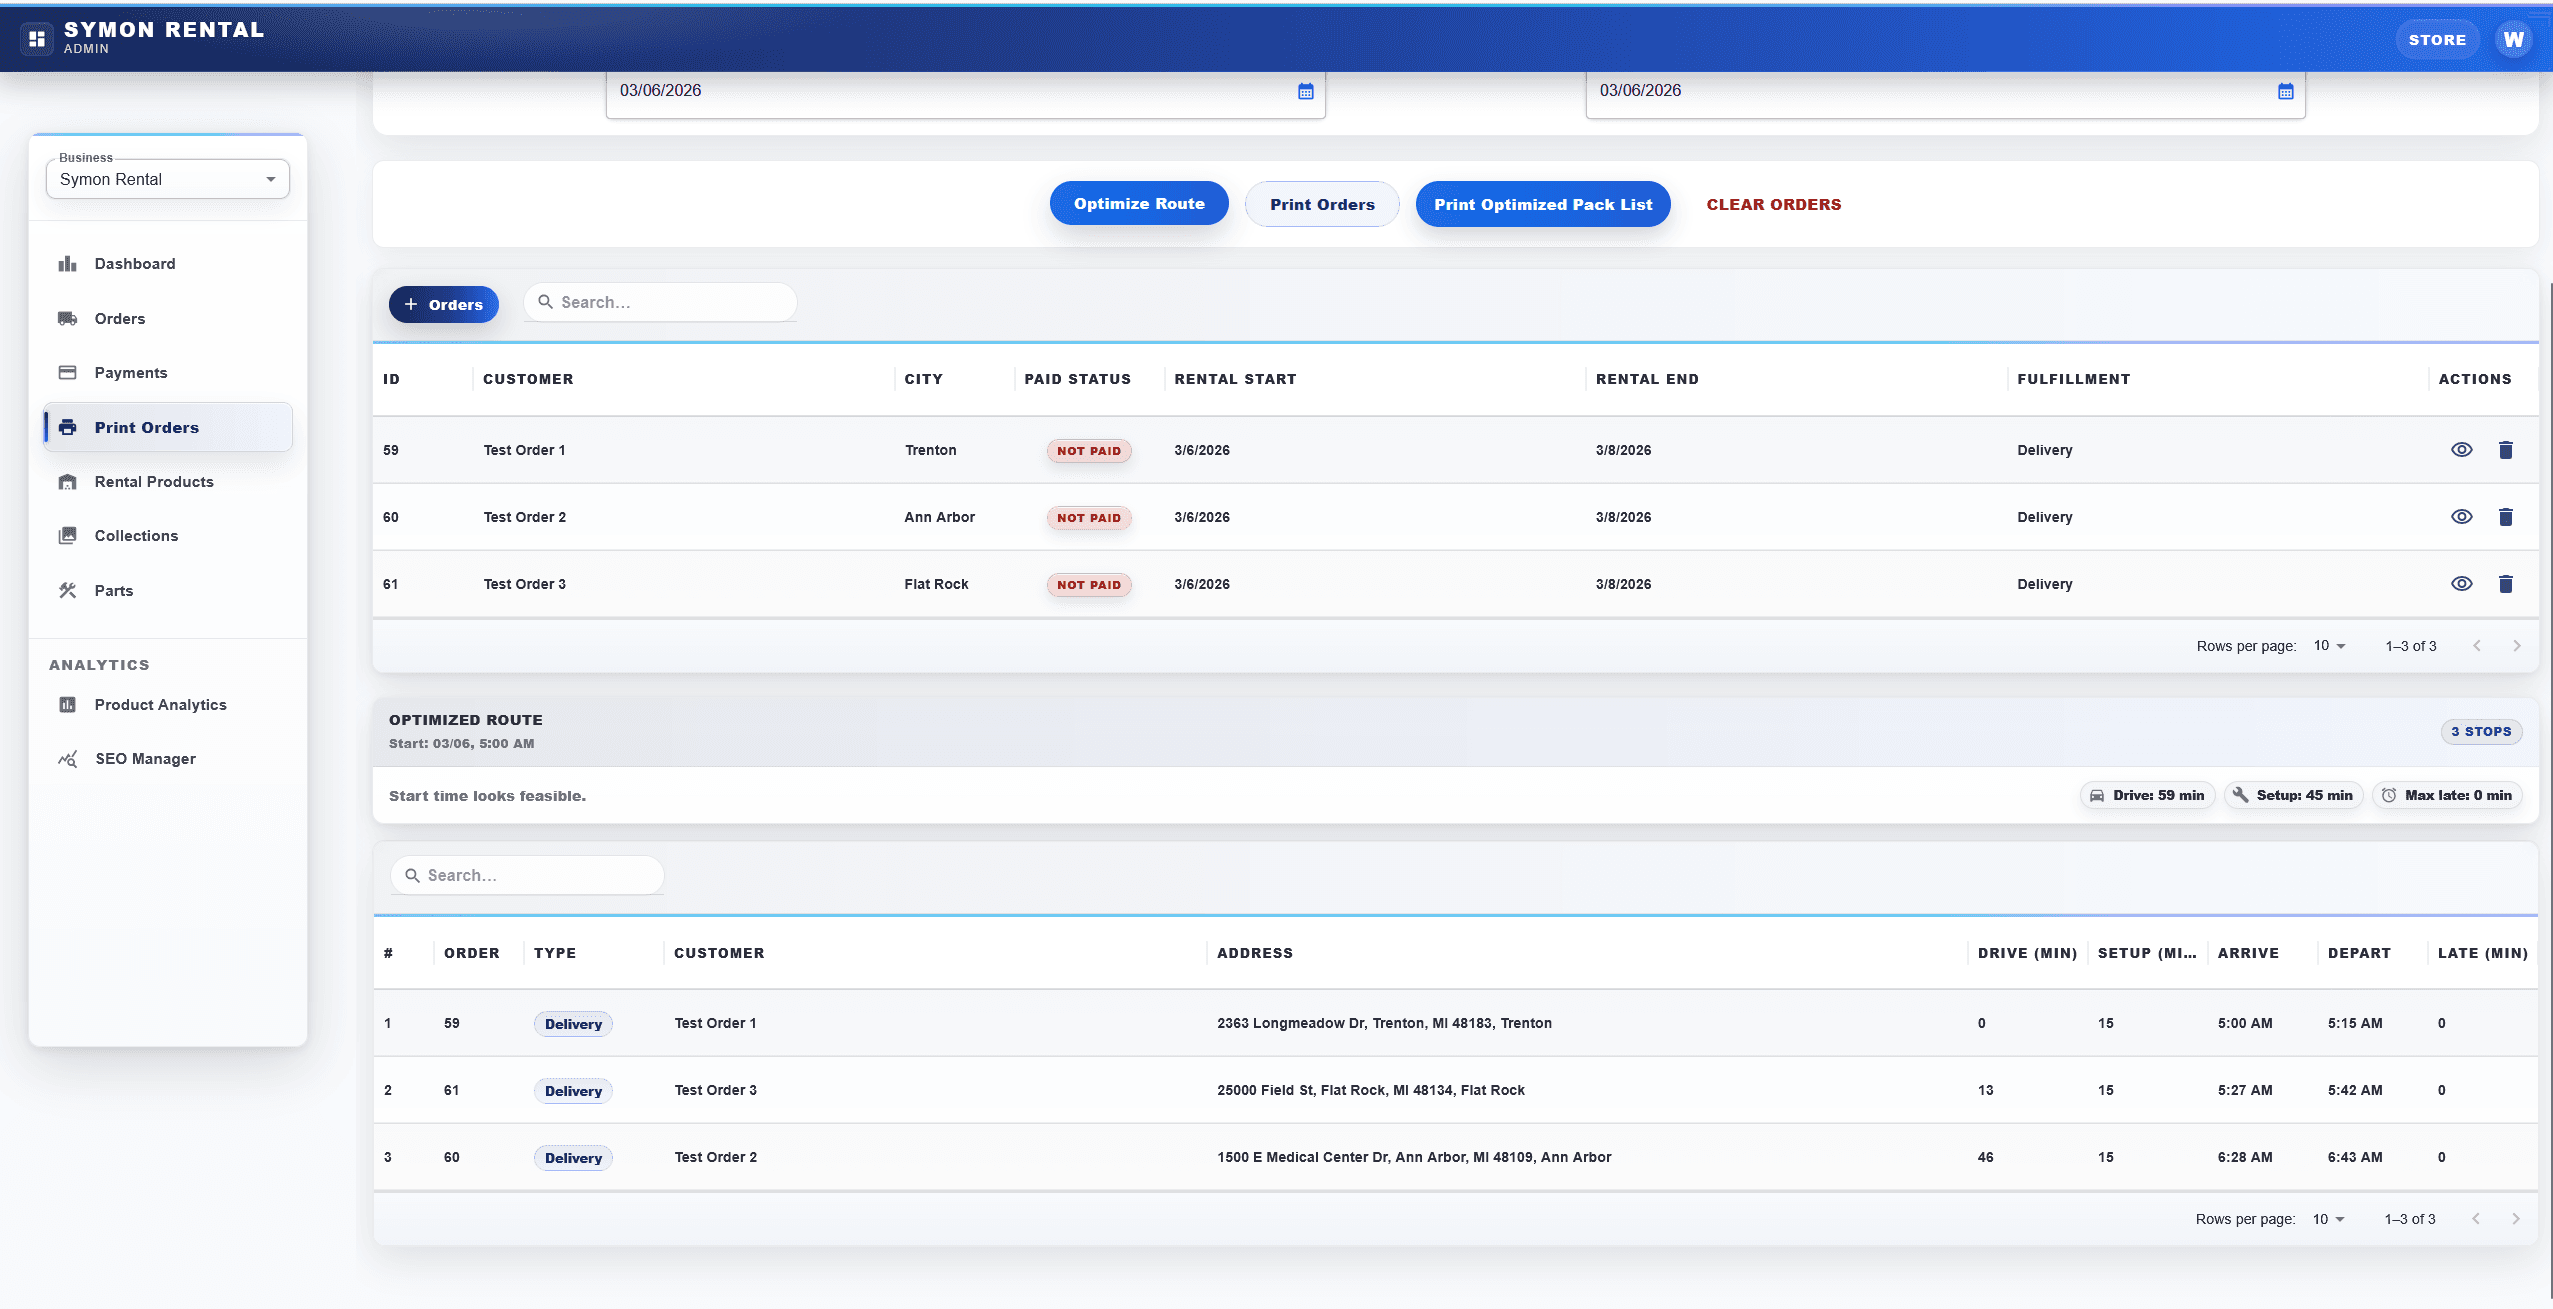This screenshot has height=1309, width=2553.
Task: Select the Payments card icon
Action: pyautogui.click(x=67, y=372)
